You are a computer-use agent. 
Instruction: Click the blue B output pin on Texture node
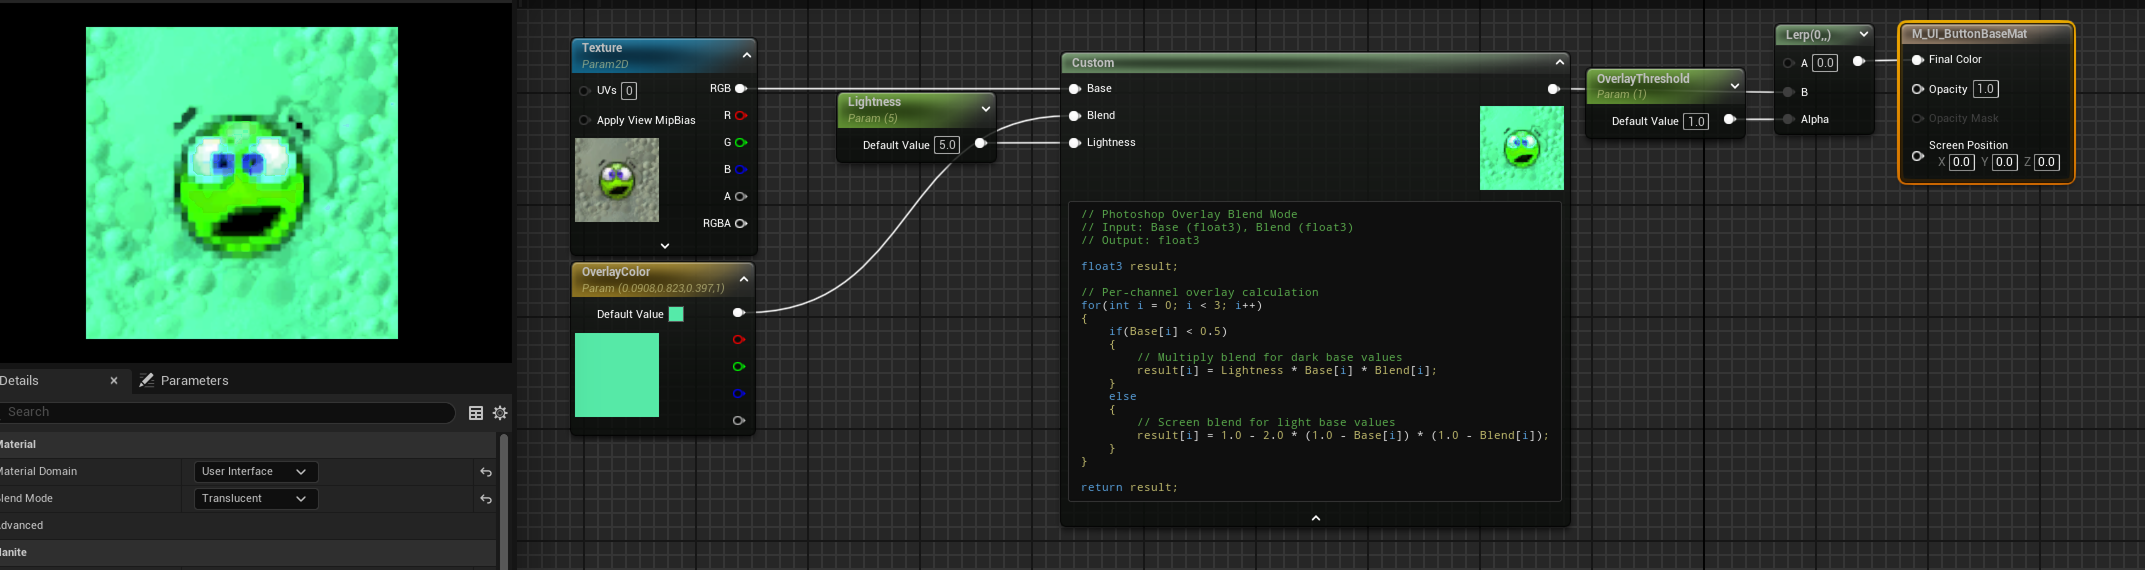click(741, 169)
